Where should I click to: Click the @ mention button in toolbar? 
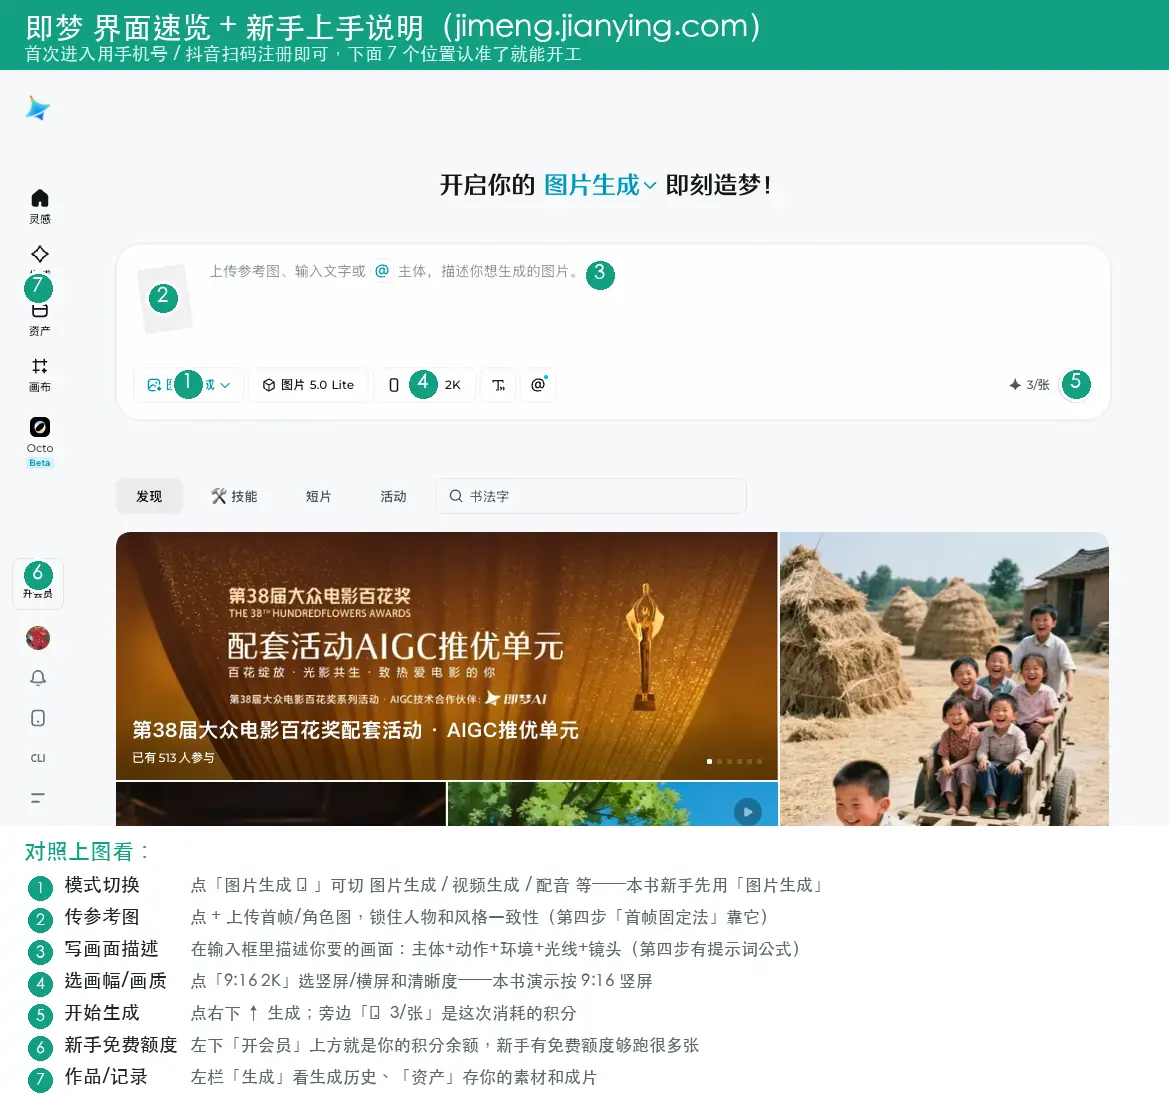[x=538, y=385]
